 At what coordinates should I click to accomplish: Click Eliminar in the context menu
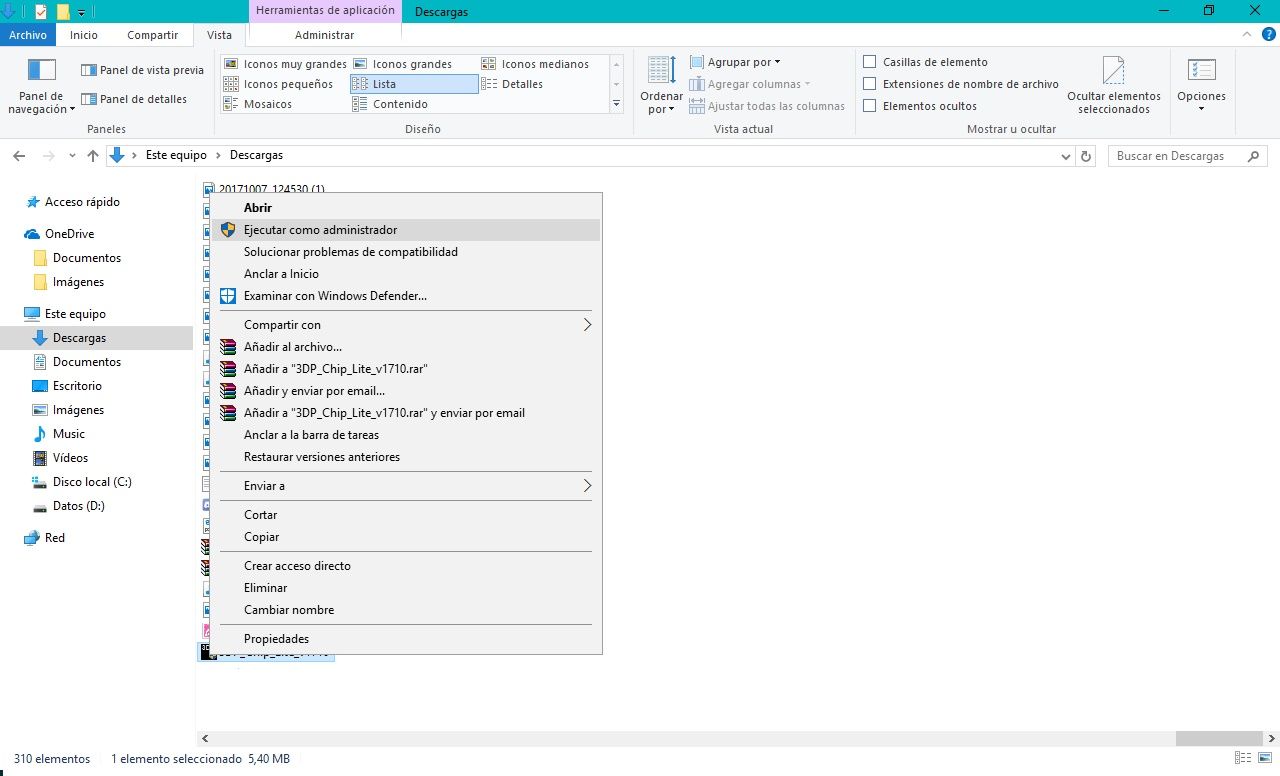(x=406, y=588)
